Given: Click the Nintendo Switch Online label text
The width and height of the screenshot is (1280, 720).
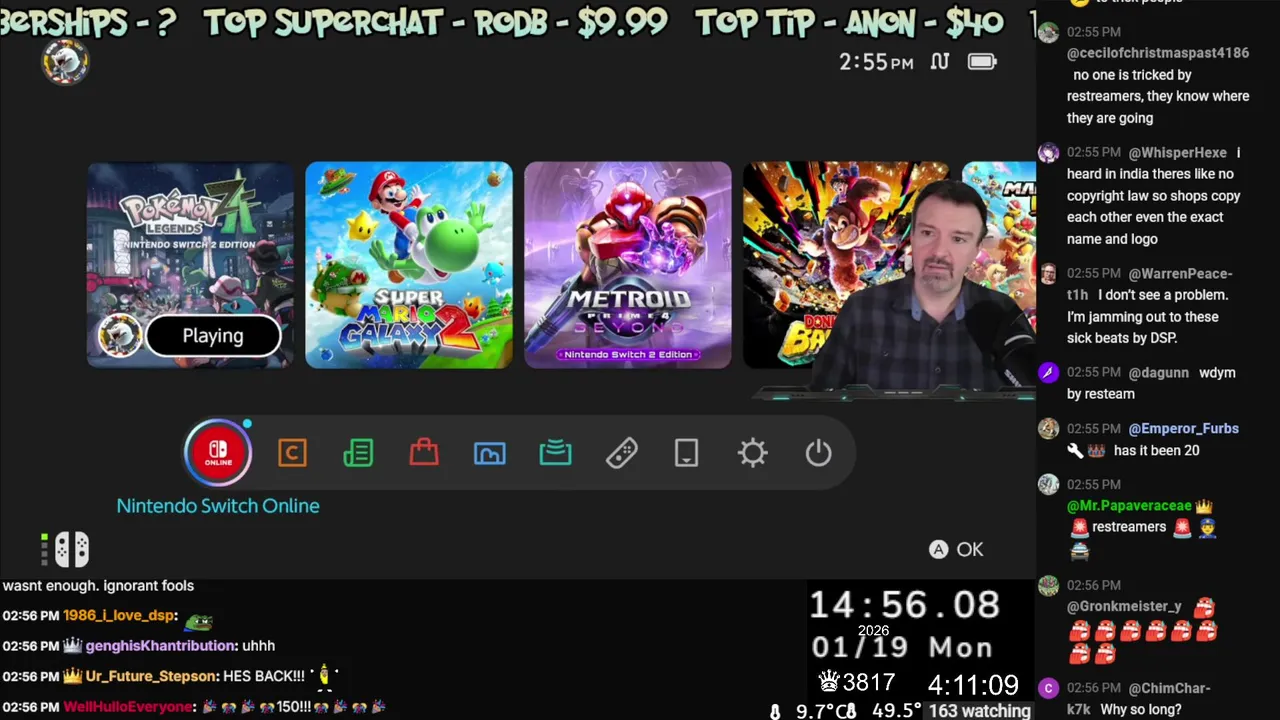Looking at the screenshot, I should [218, 506].
